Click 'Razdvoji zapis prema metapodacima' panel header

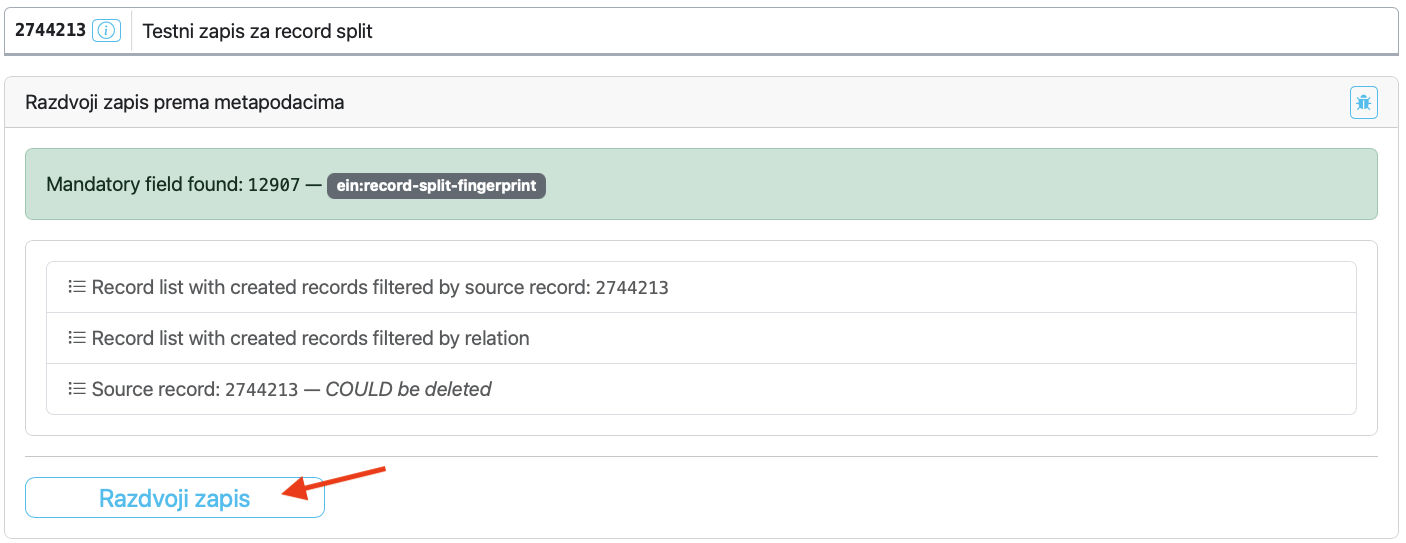point(185,102)
